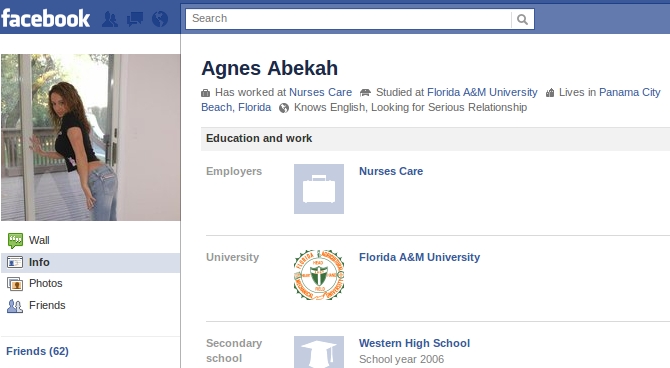
Task: Open Florida A&M University in summary line
Action: click(482, 92)
